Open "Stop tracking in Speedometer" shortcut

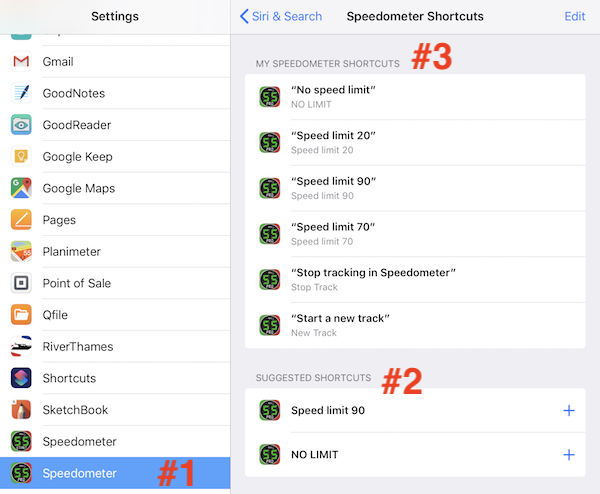(415, 279)
